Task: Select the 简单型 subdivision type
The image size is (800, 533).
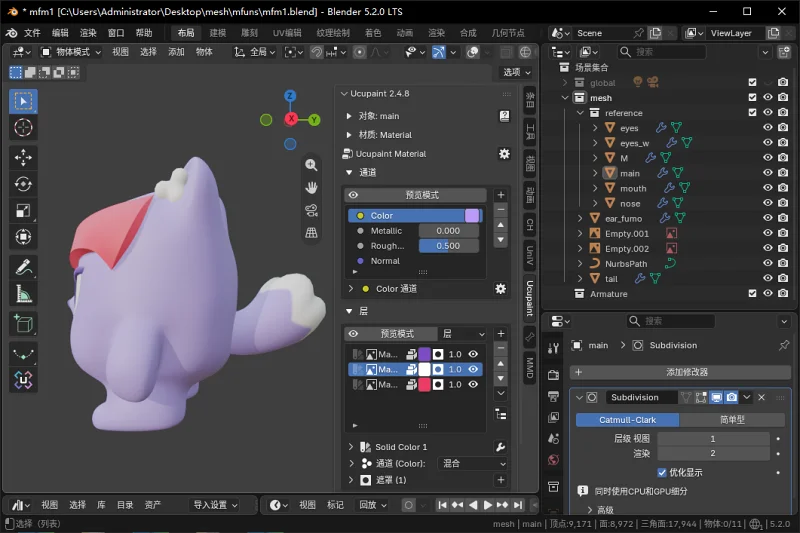Action: pyautogui.click(x=732, y=420)
